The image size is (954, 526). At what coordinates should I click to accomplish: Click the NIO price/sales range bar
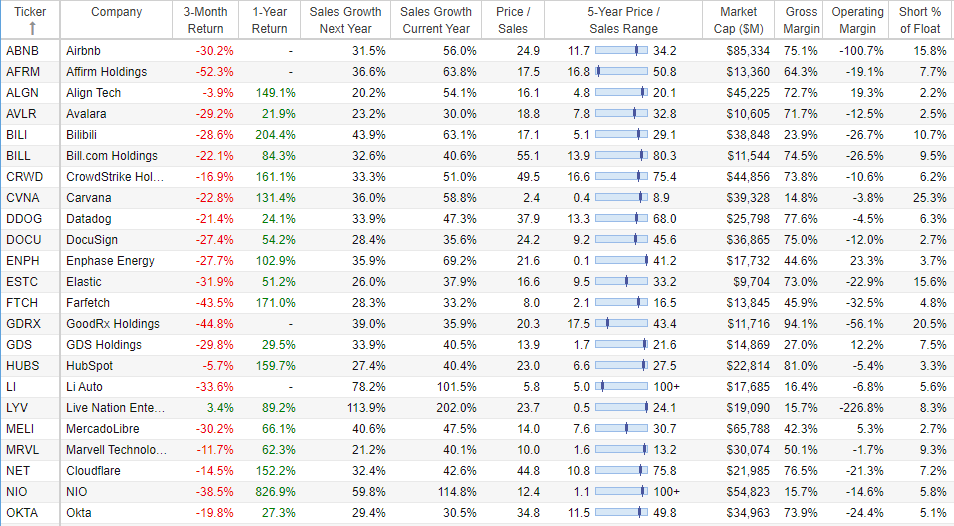[x=621, y=491]
